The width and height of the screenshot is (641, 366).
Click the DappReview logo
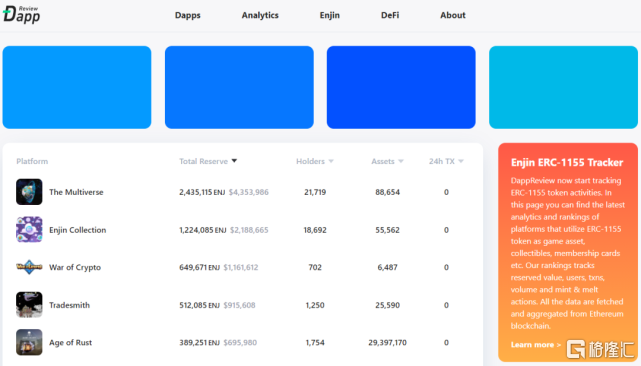point(22,15)
